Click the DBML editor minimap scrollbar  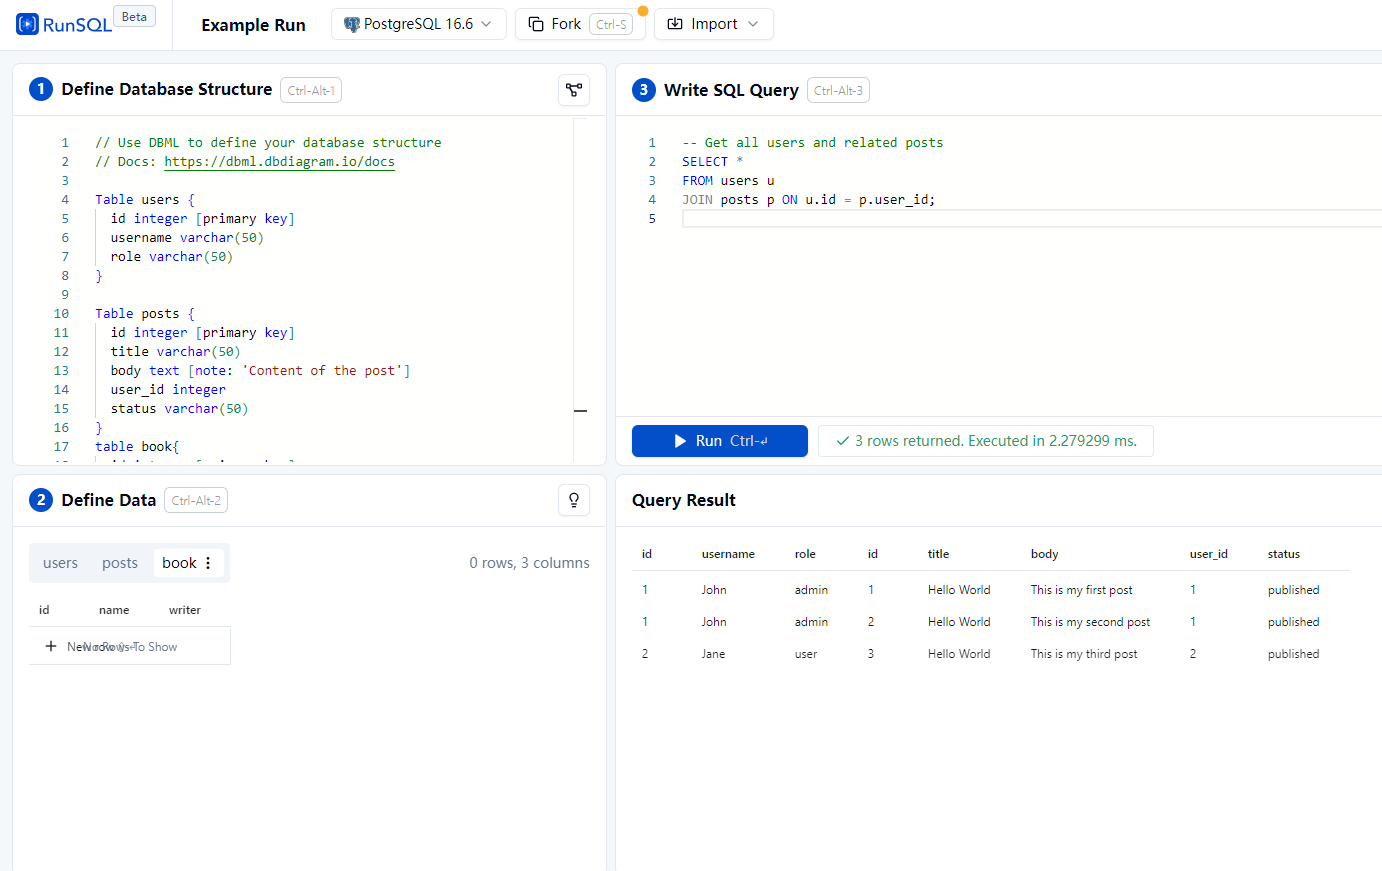(580, 290)
